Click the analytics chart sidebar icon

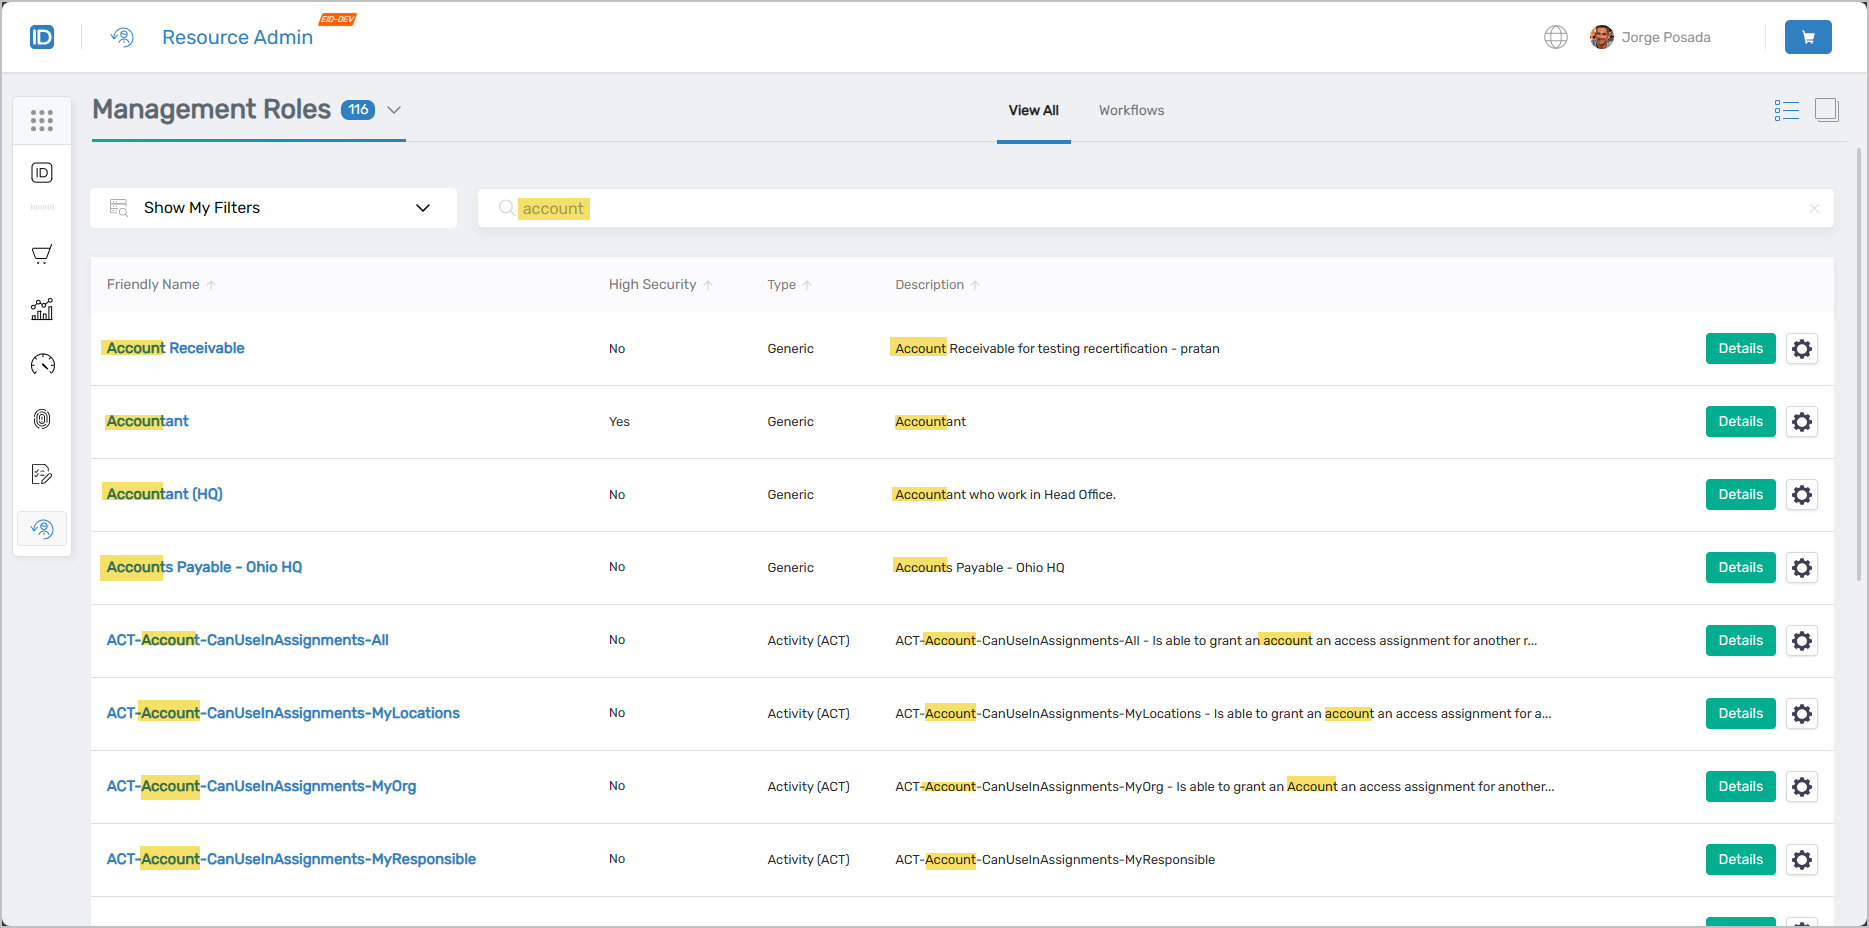(42, 309)
